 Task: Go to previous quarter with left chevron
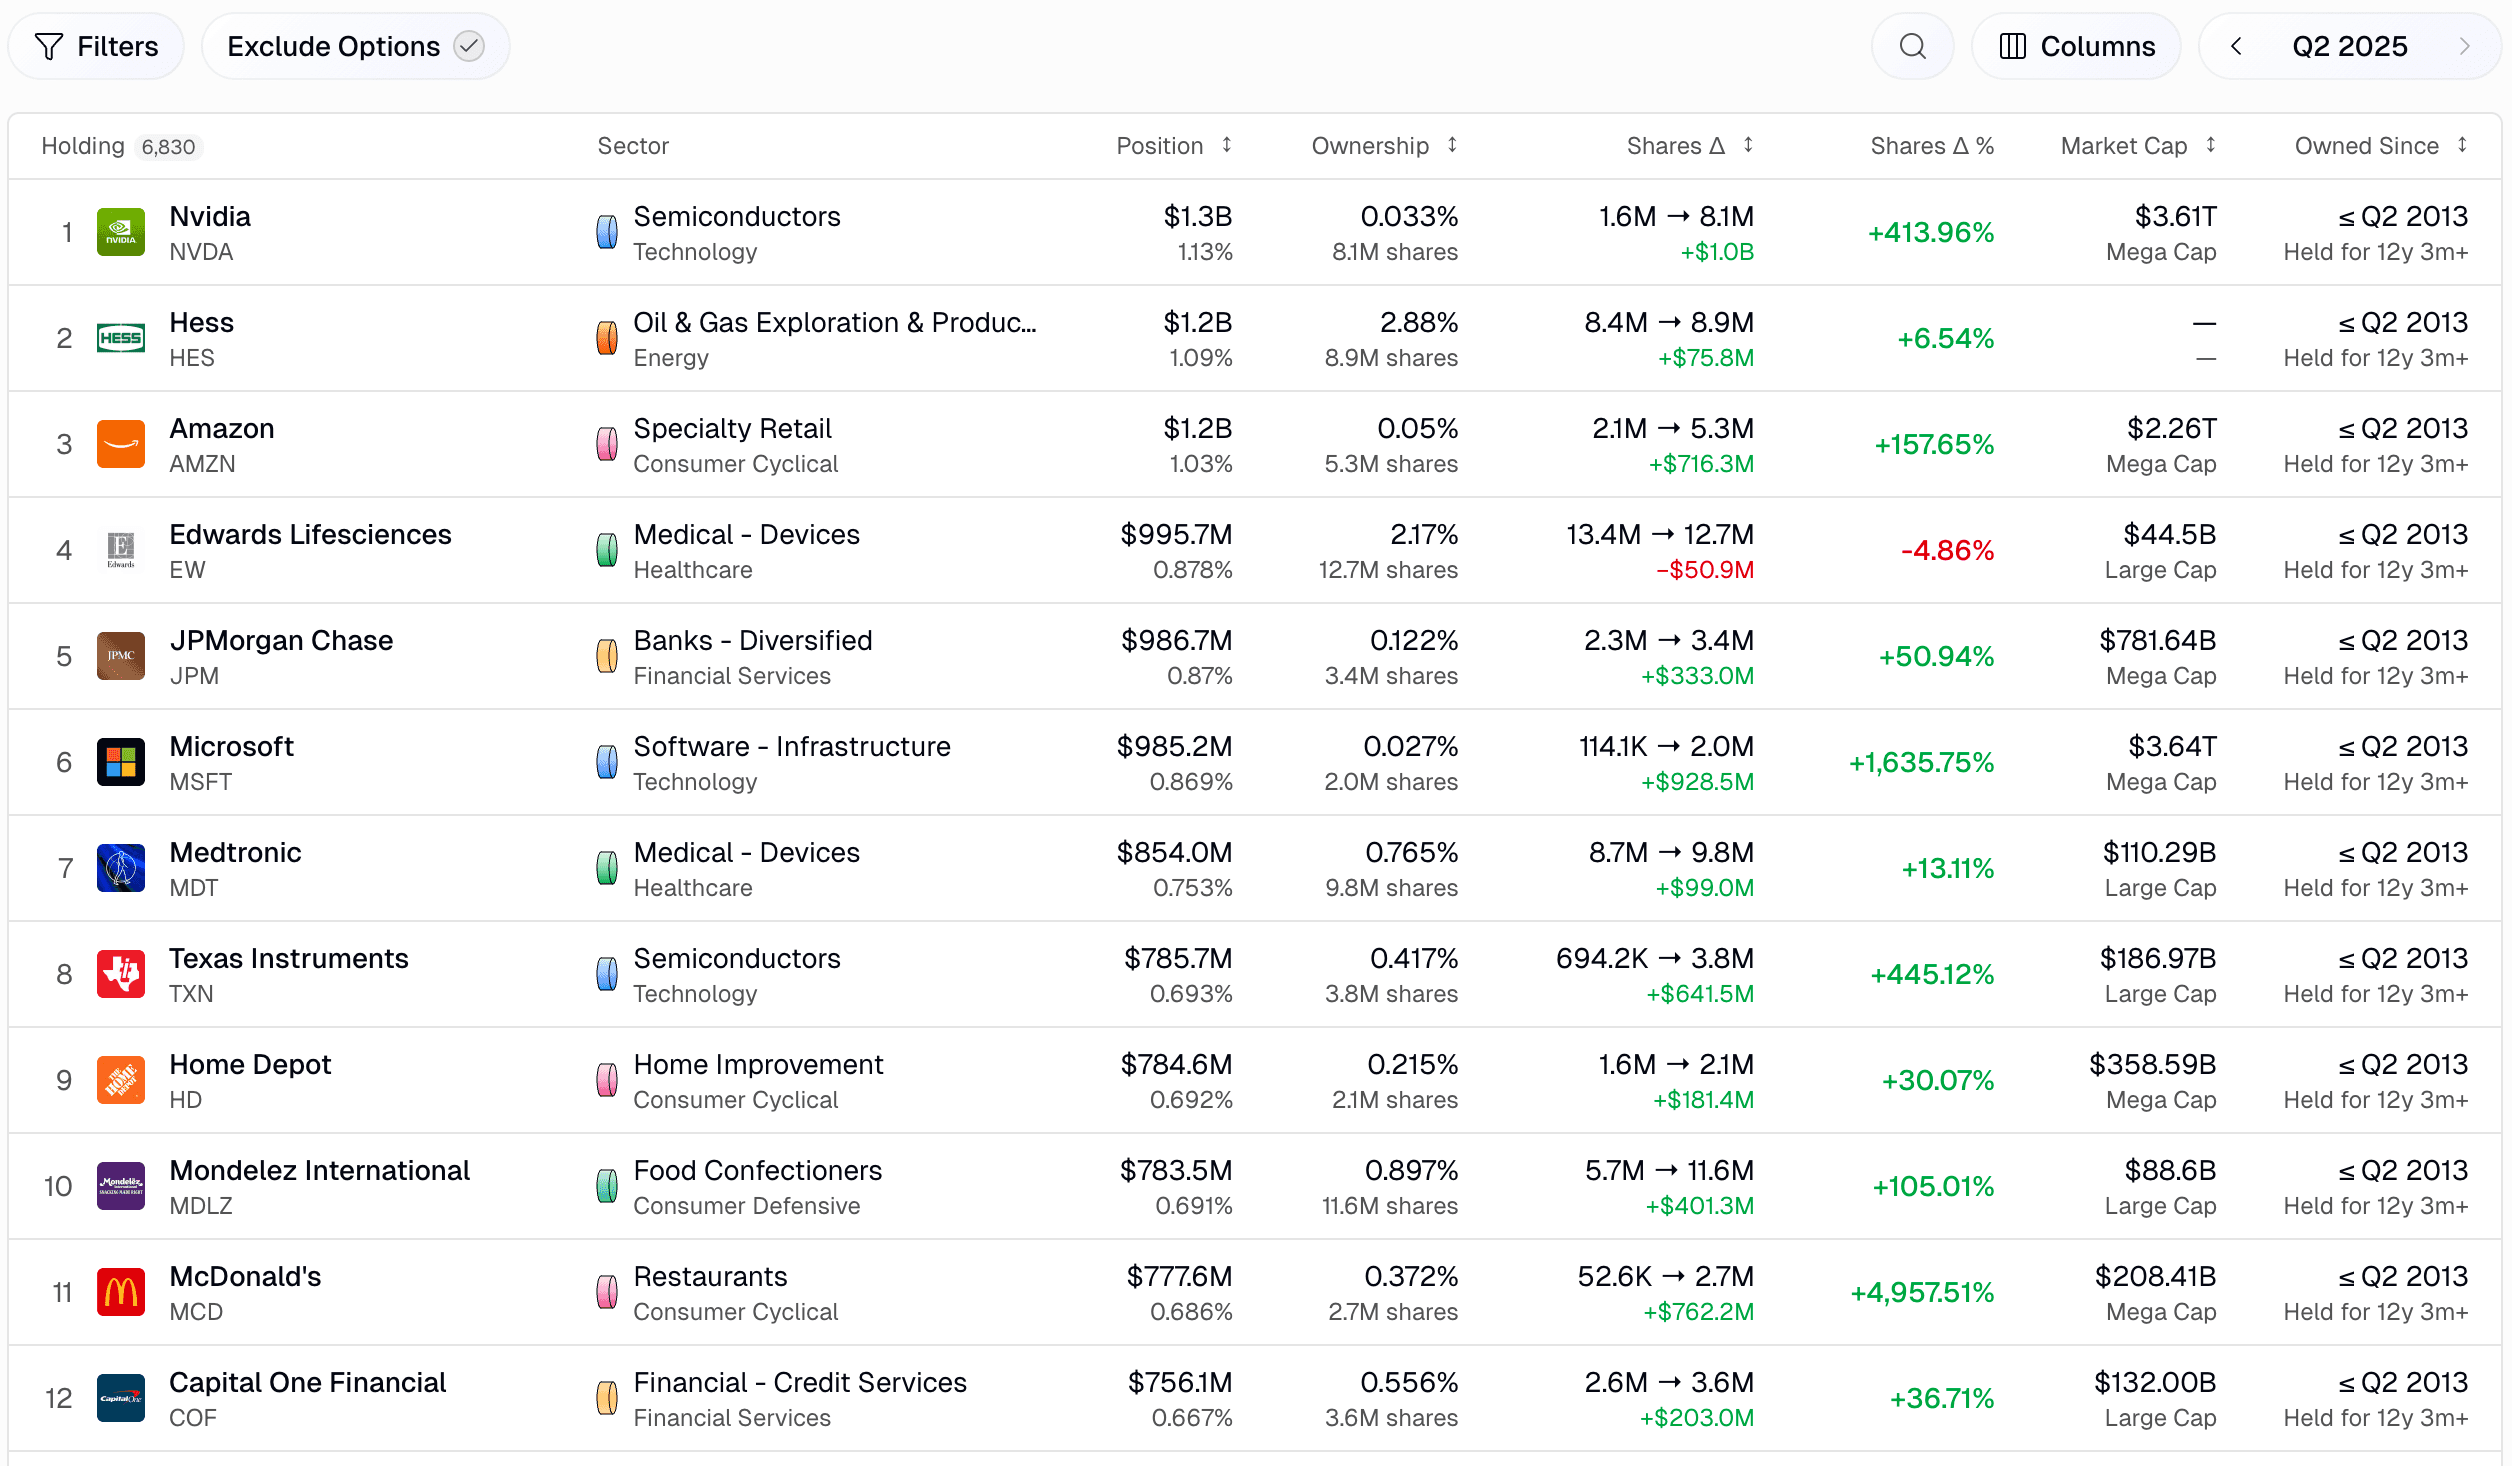pos(2236,45)
